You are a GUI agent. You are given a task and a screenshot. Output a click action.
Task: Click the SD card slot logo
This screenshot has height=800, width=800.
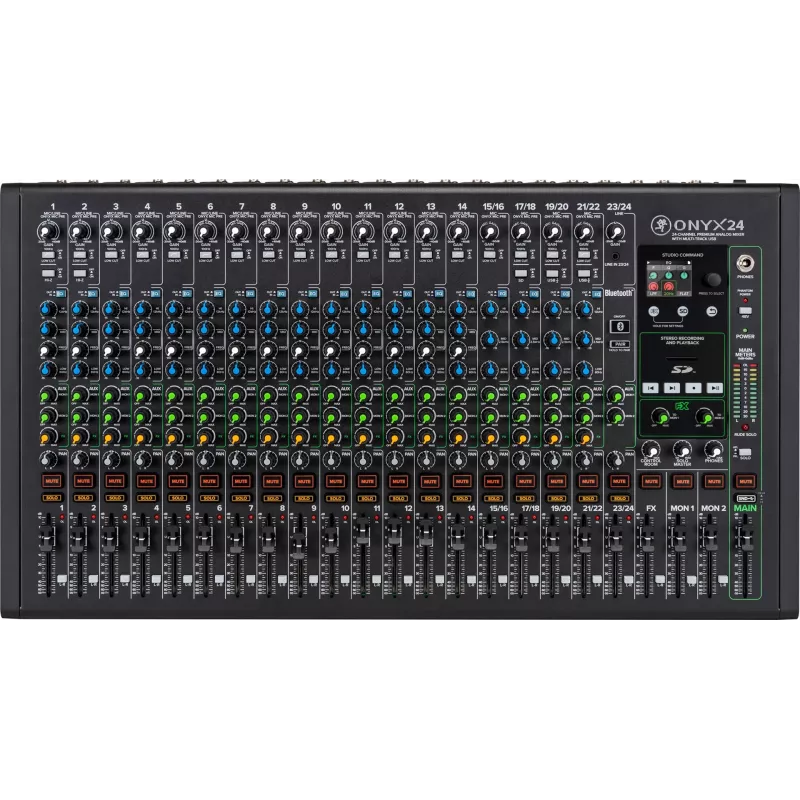pyautogui.click(x=682, y=369)
